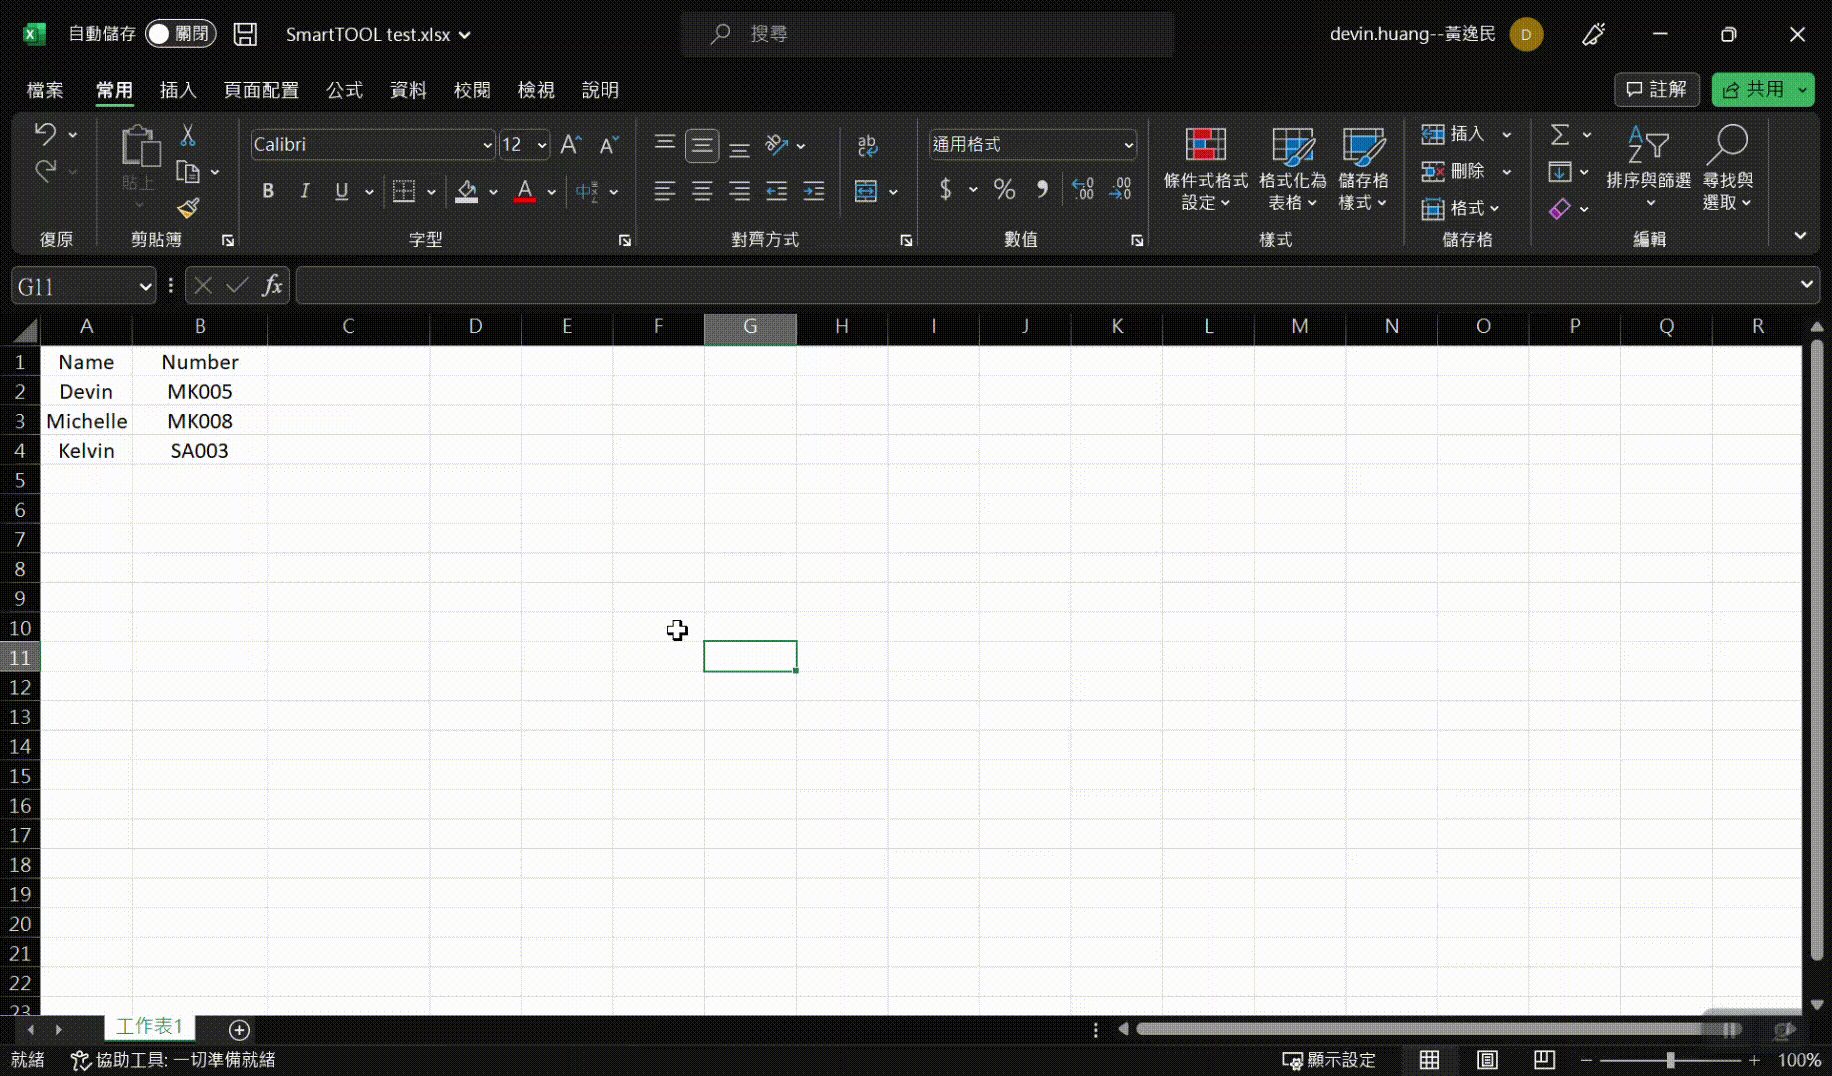Screen dimensions: 1832x1076
Task: Click the 註解 comments button
Action: 1656,89
